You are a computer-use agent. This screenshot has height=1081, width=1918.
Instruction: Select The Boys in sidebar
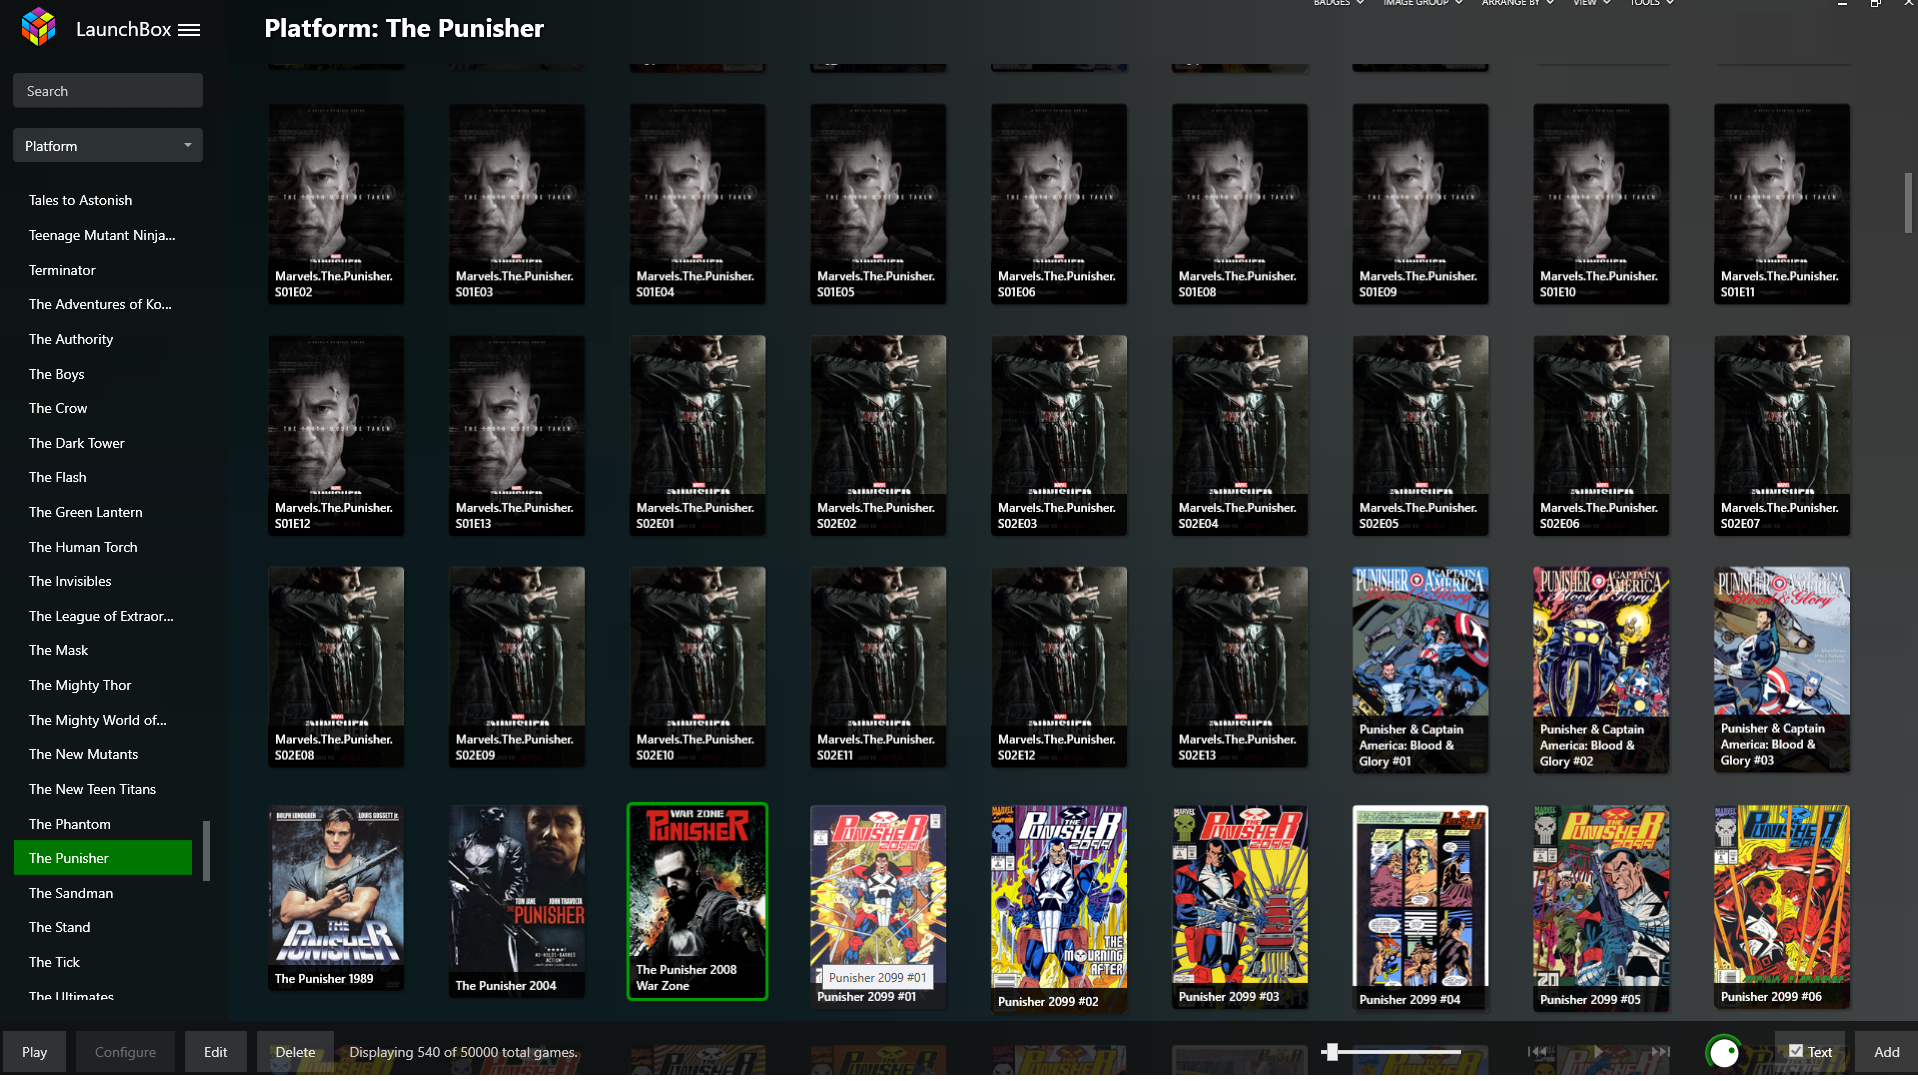[103, 375]
